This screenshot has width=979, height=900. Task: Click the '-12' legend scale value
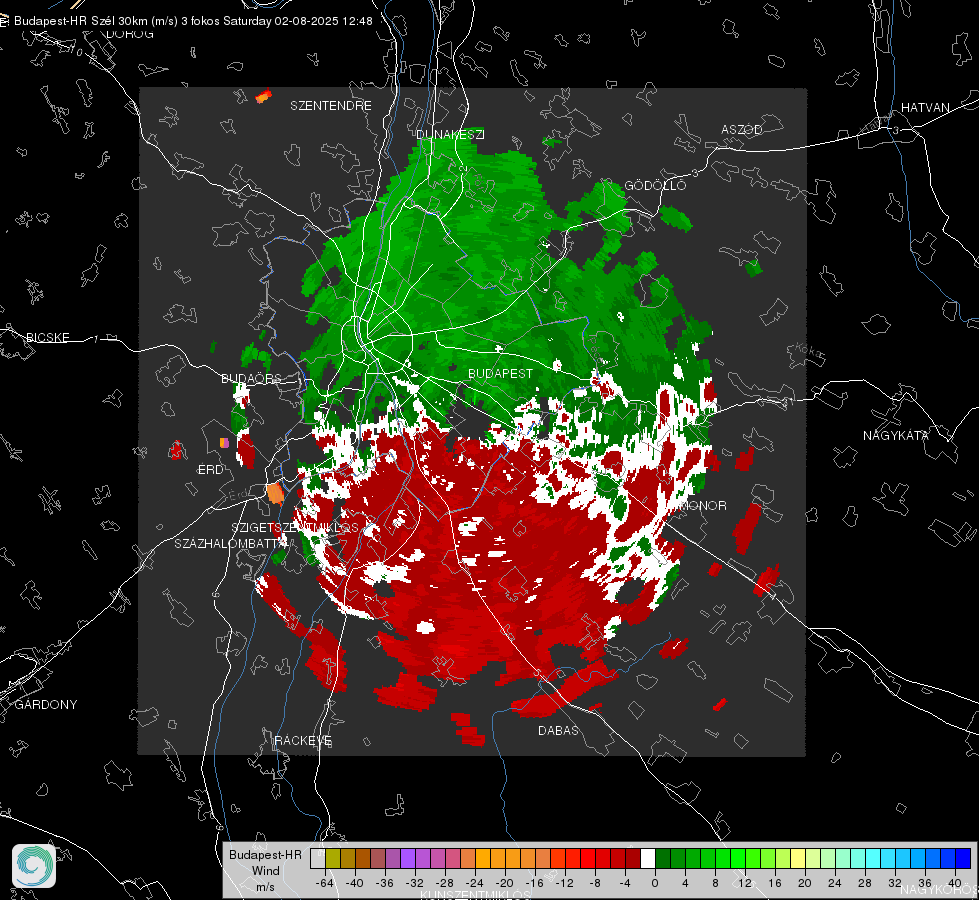564,883
